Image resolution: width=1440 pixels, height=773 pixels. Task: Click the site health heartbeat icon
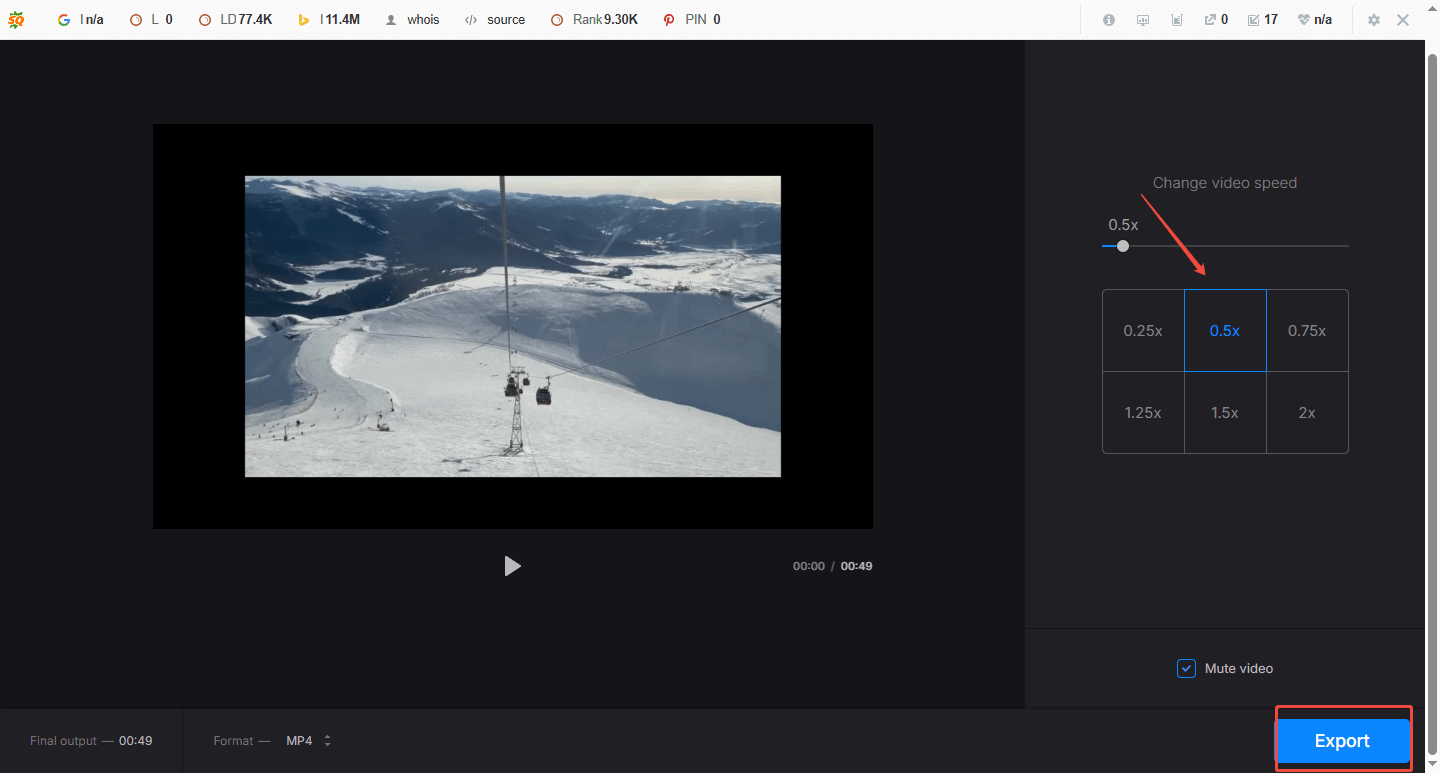(1314, 20)
